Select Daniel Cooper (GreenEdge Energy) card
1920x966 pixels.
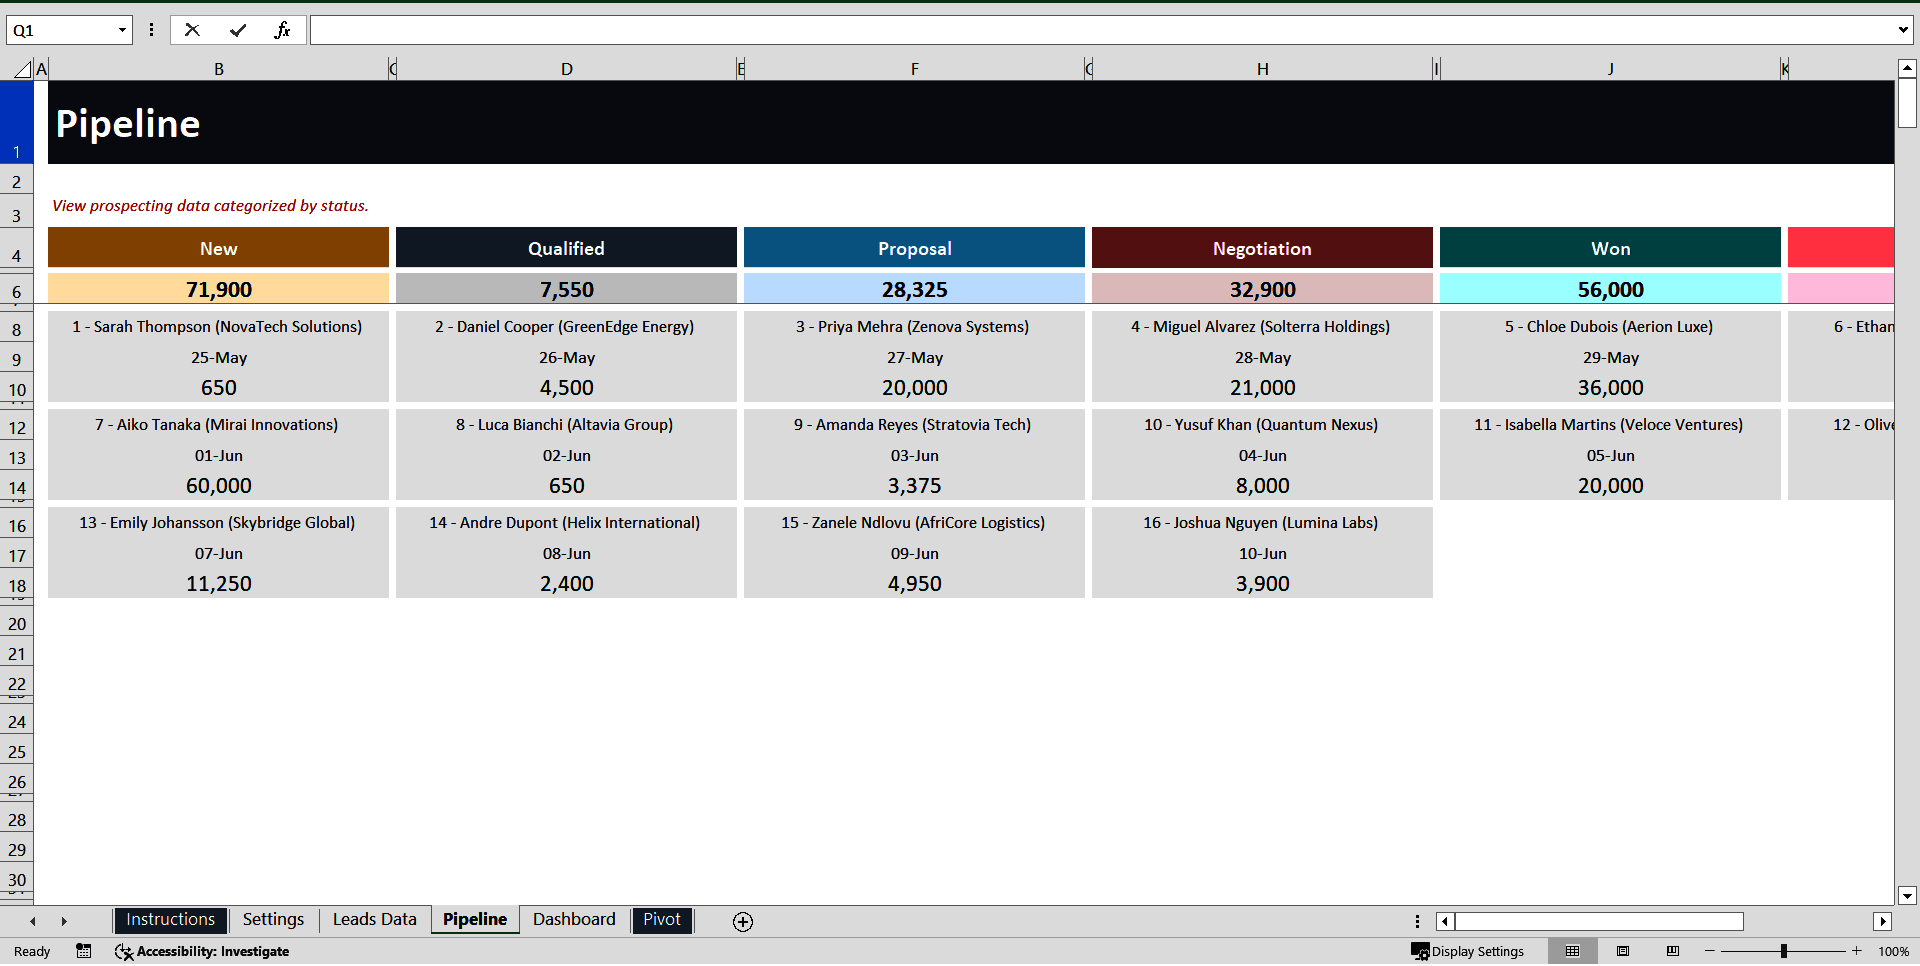click(x=567, y=327)
